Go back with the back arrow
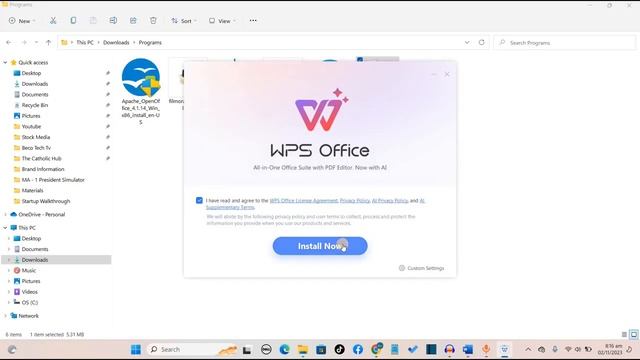Image resolution: width=640 pixels, height=360 pixels. 9,42
